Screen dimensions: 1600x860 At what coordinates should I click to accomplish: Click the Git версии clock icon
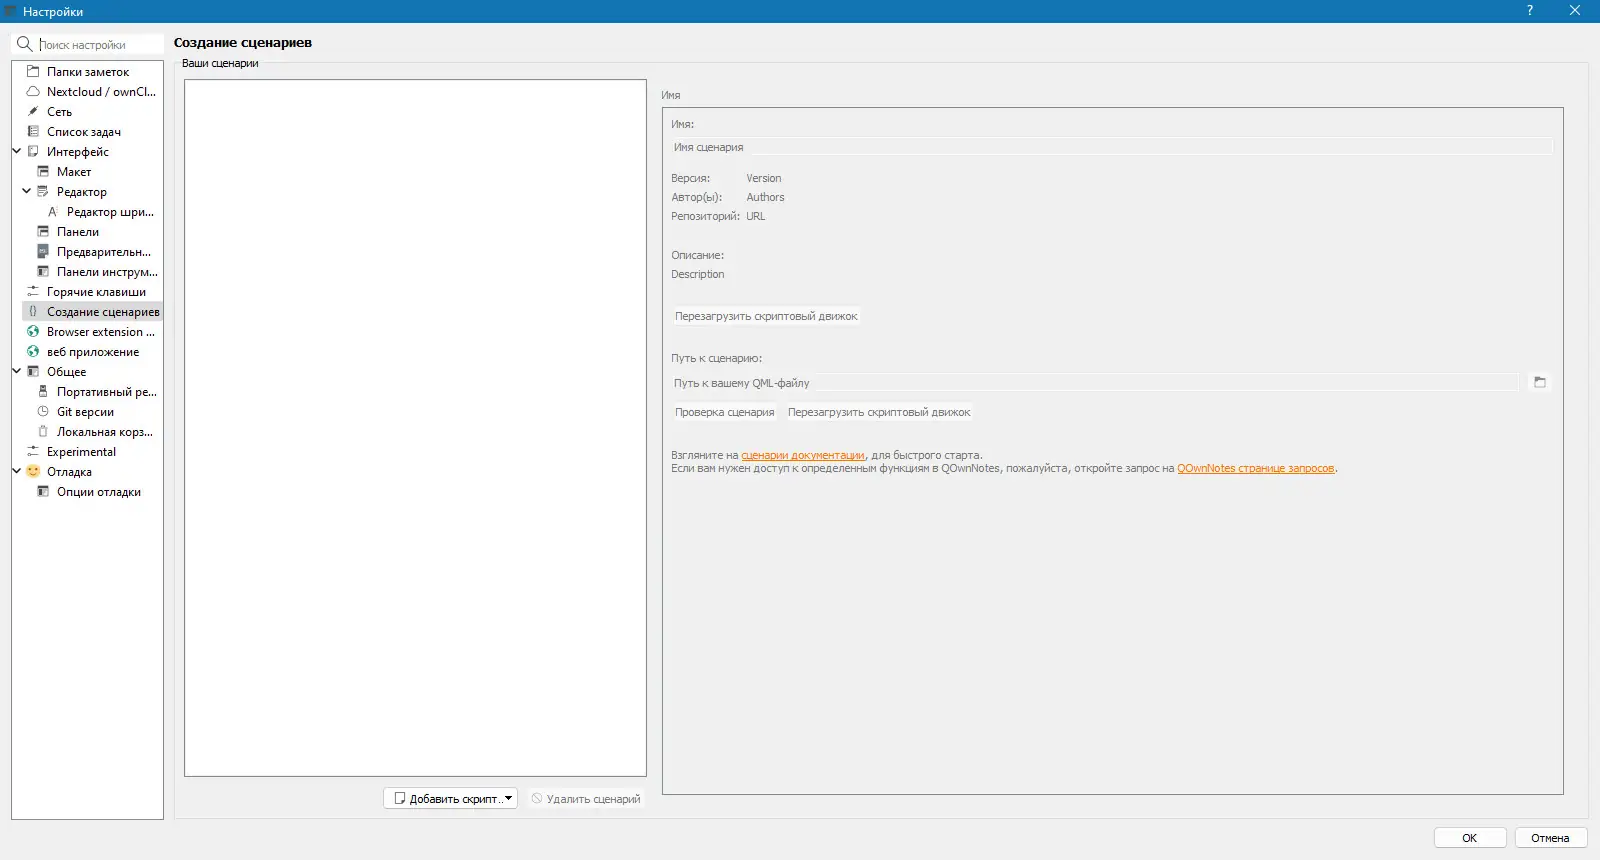point(43,412)
